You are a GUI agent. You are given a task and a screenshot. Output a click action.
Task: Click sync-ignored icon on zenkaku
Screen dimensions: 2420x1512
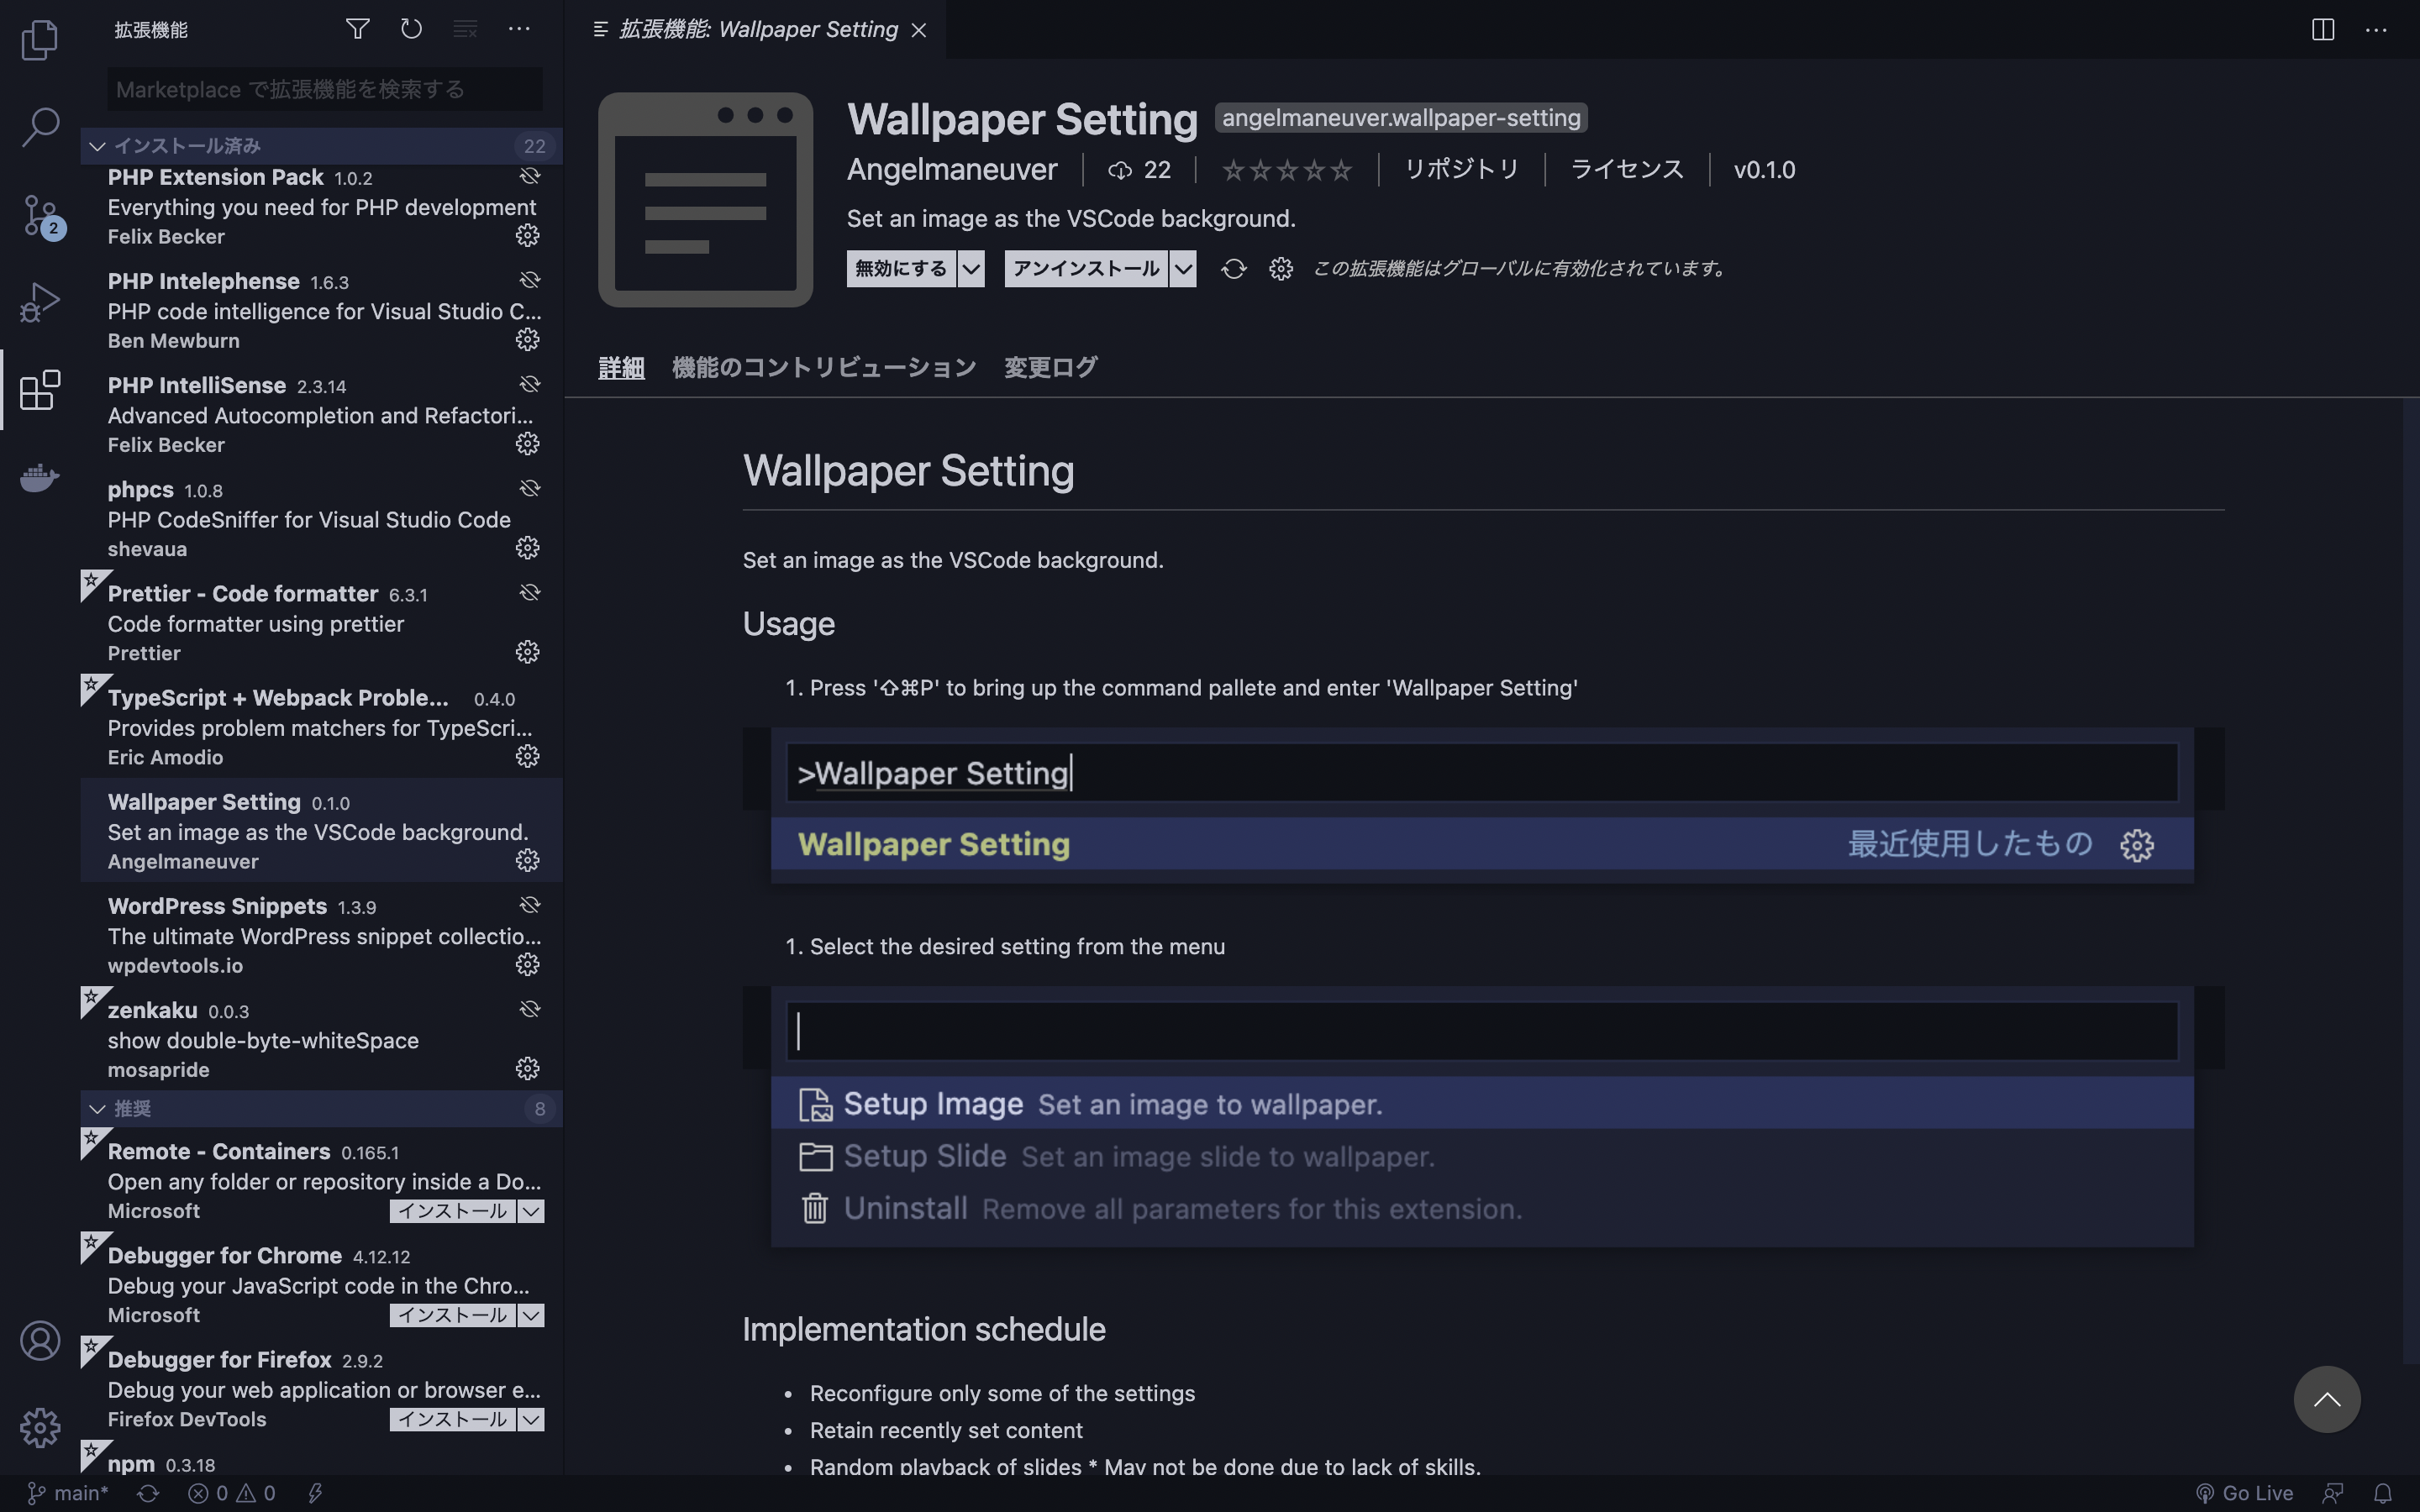[x=530, y=1009]
